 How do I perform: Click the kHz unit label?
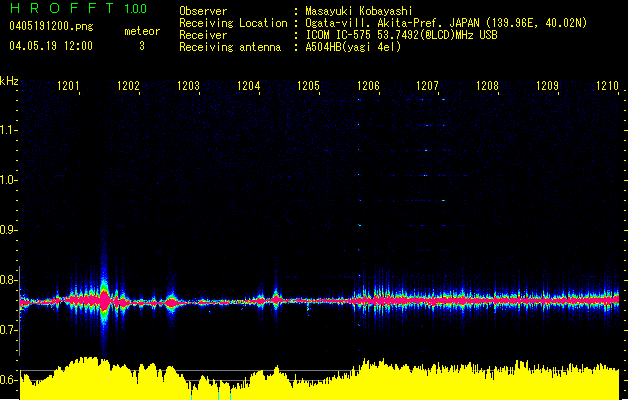(x=9, y=81)
